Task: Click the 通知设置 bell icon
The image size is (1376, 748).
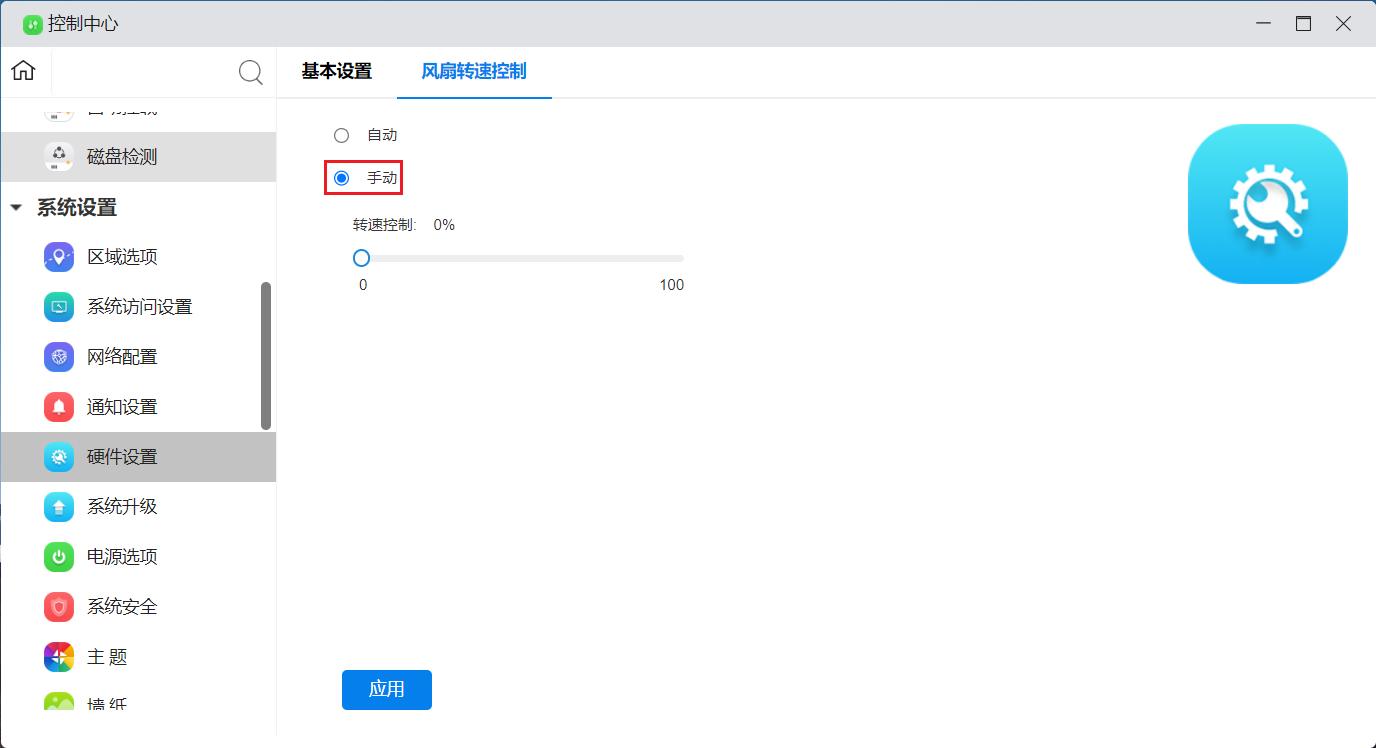Action: pos(59,407)
